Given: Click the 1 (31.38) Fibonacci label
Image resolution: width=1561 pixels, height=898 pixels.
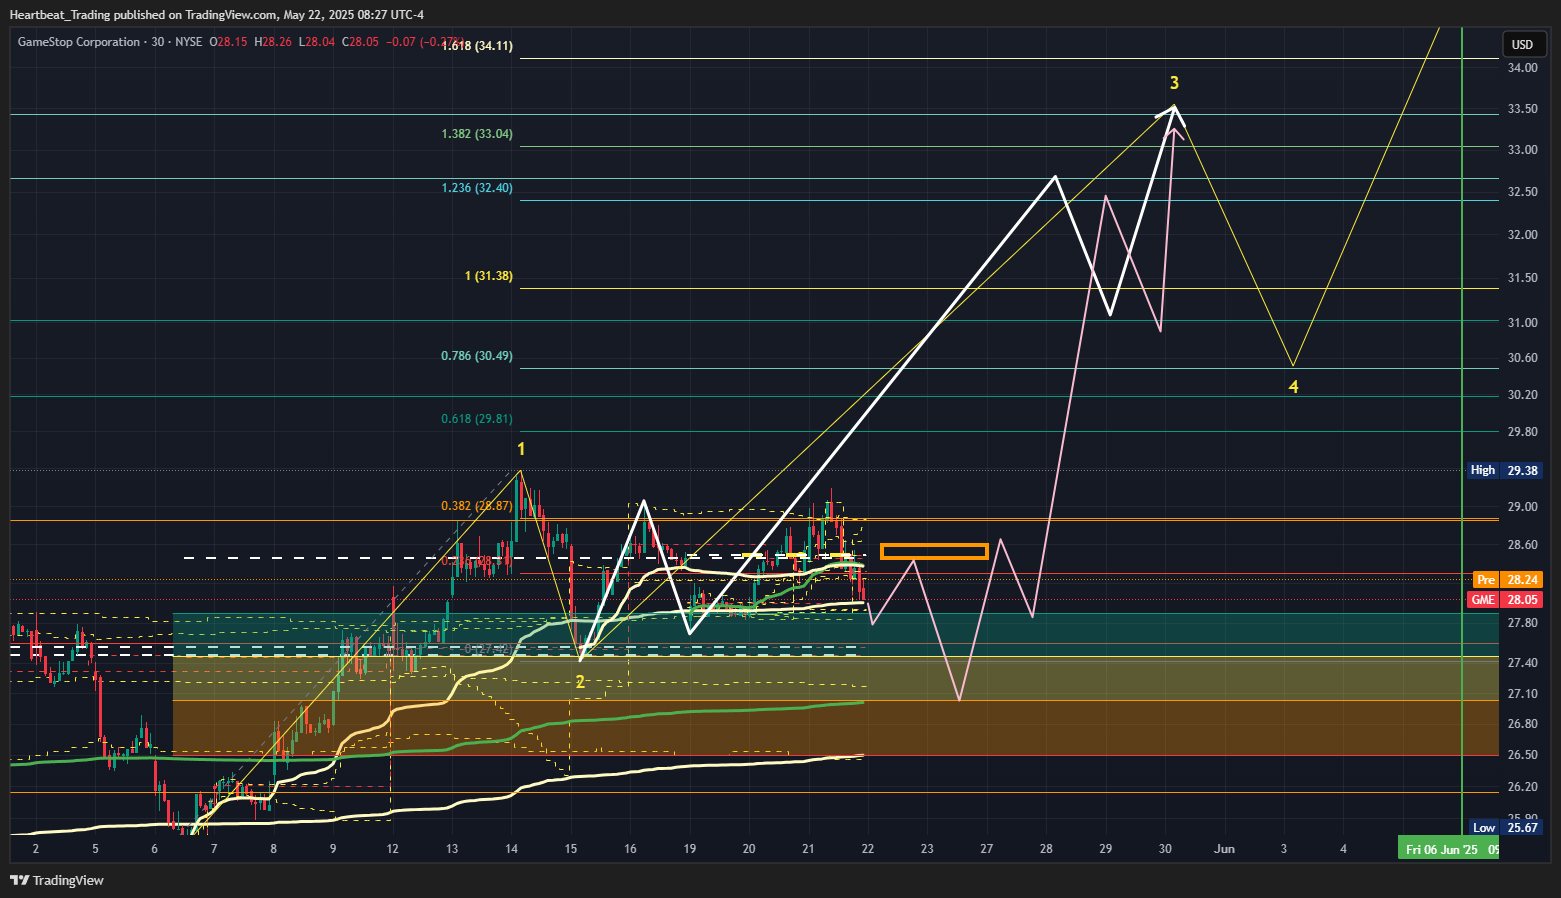Looking at the screenshot, I should pyautogui.click(x=489, y=275).
